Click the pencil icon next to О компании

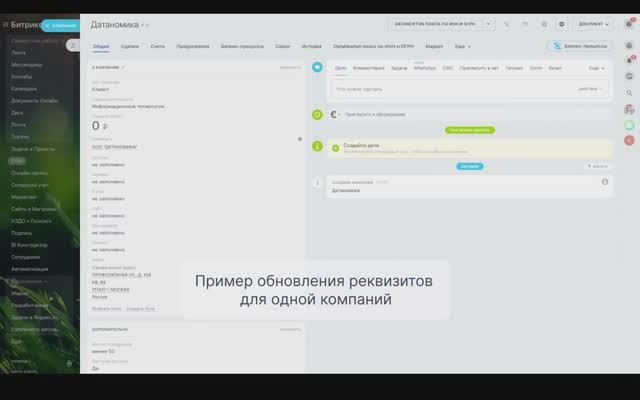point(123,67)
